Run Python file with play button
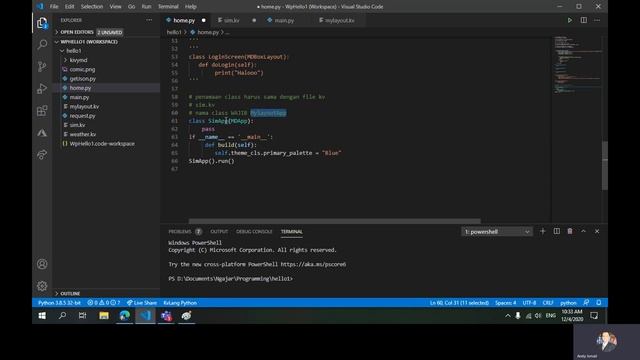The width and height of the screenshot is (640, 360). pos(570,20)
